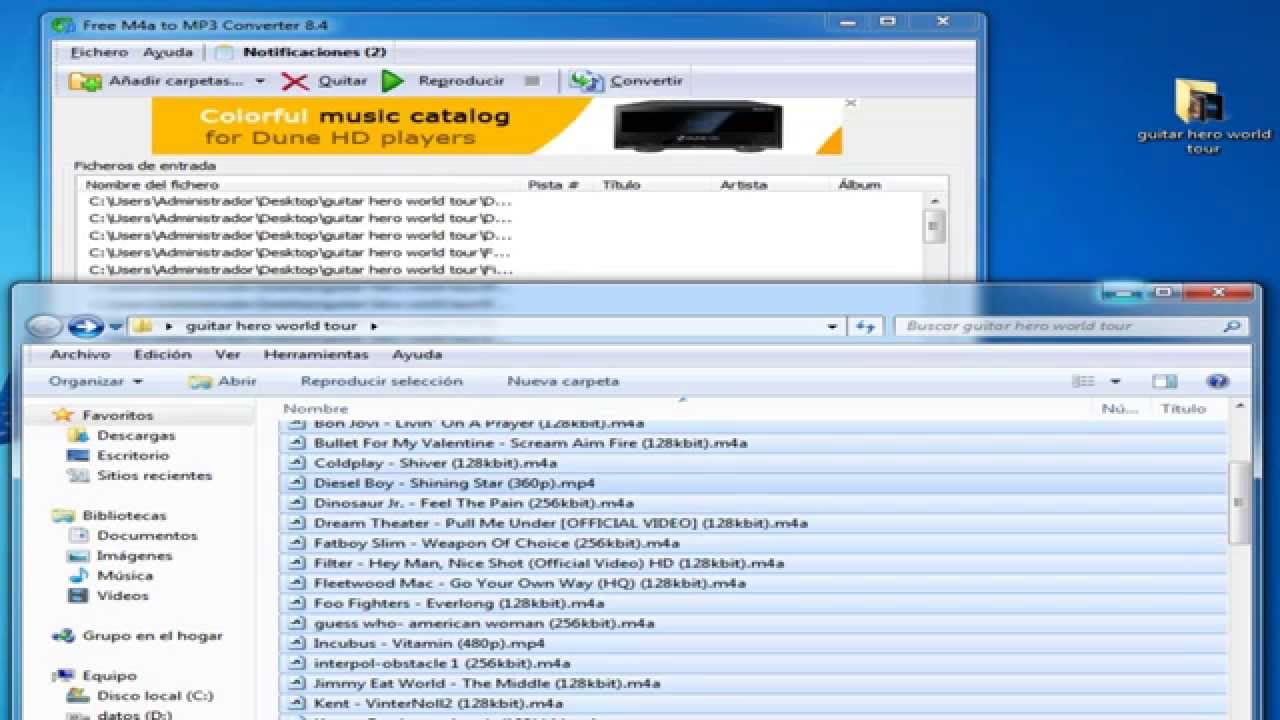Click the change view icon in Explorer

coord(1083,381)
